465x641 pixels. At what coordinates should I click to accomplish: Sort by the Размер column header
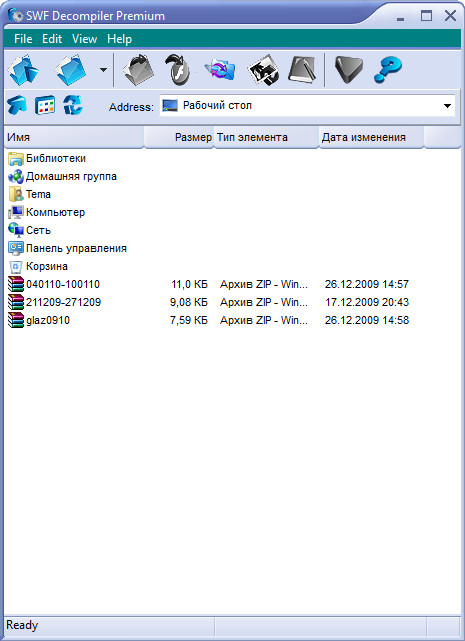179,137
